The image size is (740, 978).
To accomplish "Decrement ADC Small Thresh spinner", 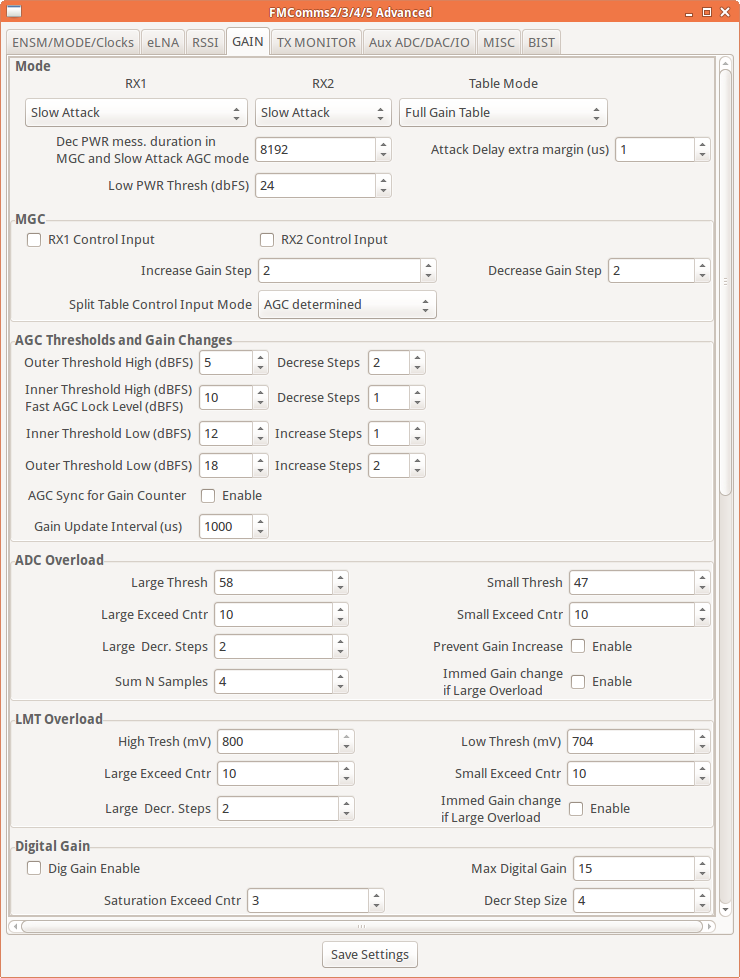I will tap(703, 588).
